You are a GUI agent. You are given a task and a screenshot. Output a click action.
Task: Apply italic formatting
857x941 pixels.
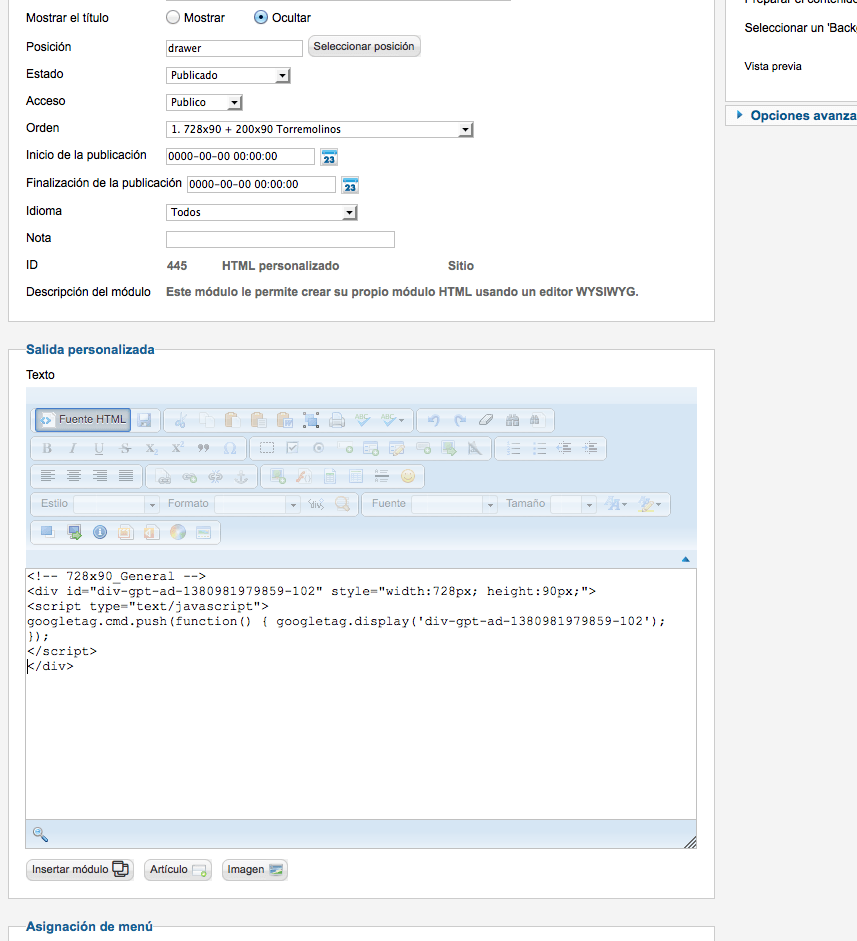[73, 448]
